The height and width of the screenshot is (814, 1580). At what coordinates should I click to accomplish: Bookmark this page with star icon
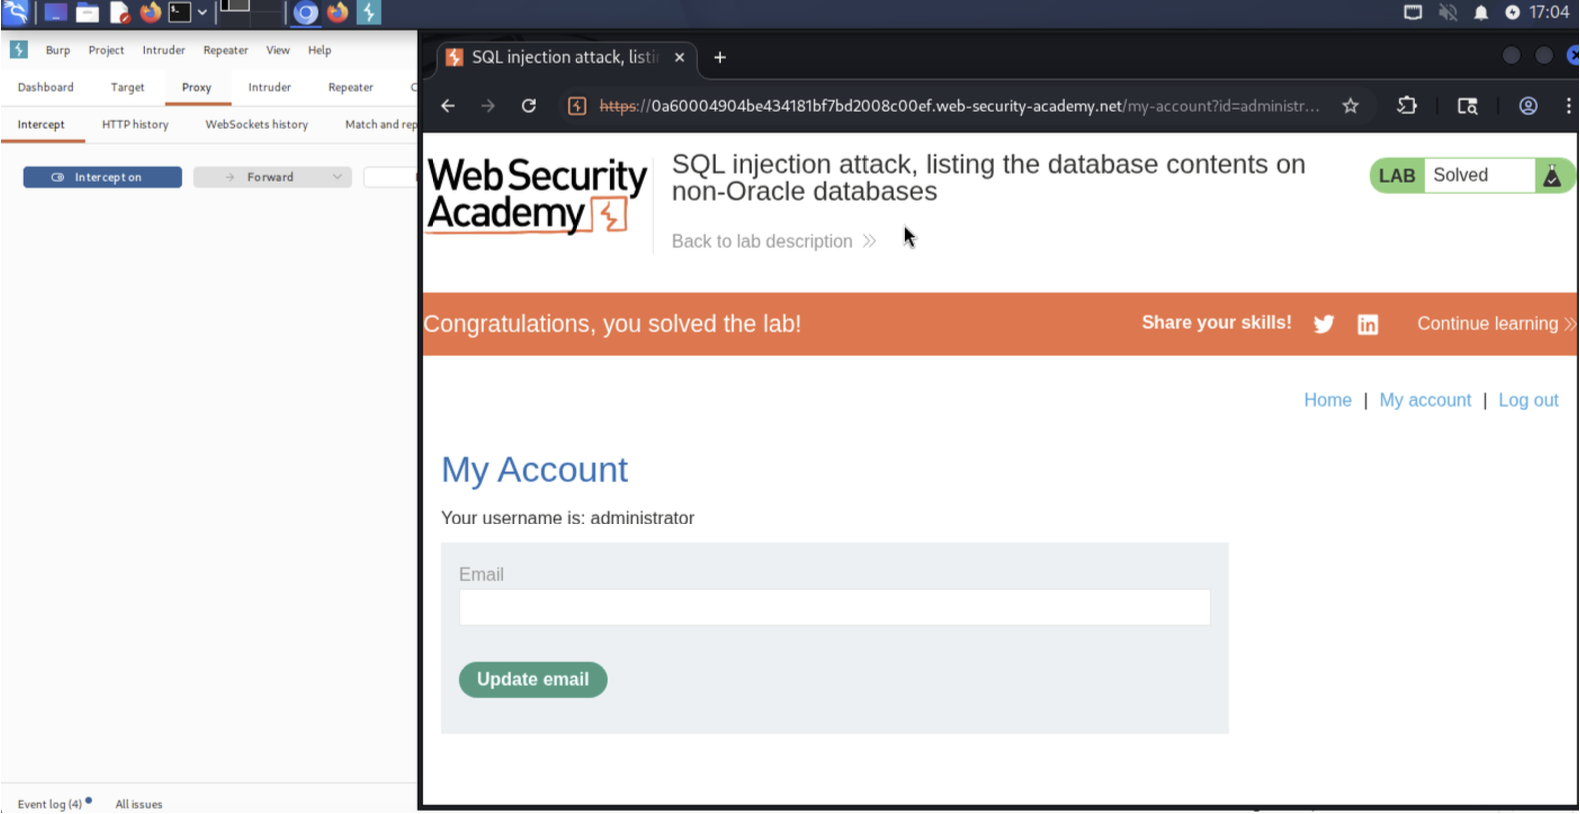tap(1350, 106)
